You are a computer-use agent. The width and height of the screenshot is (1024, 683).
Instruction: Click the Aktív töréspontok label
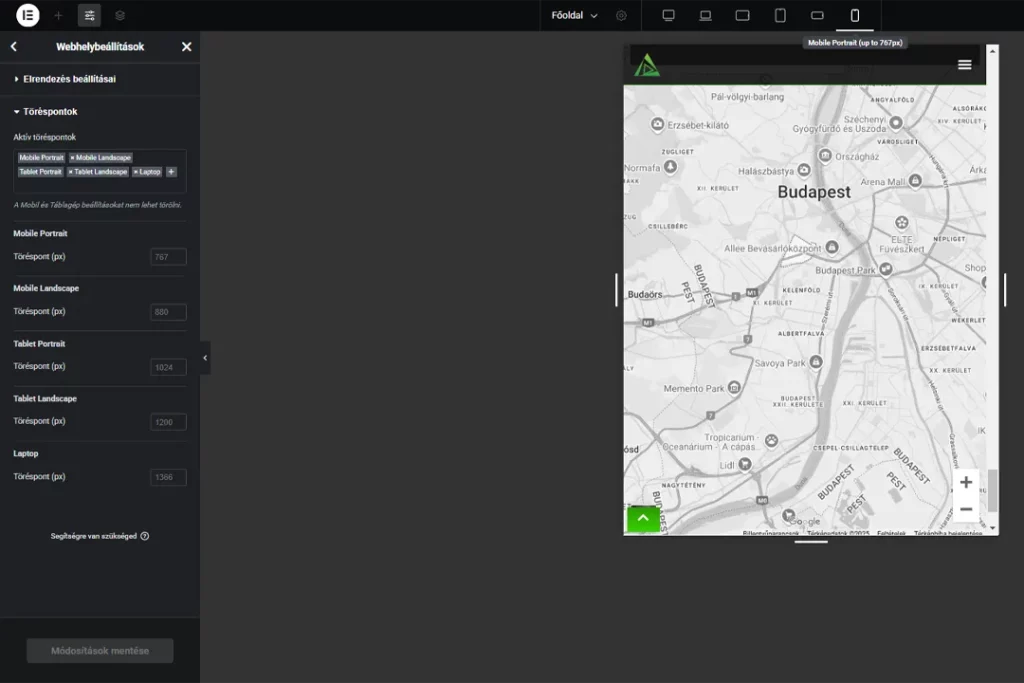tap(44, 137)
